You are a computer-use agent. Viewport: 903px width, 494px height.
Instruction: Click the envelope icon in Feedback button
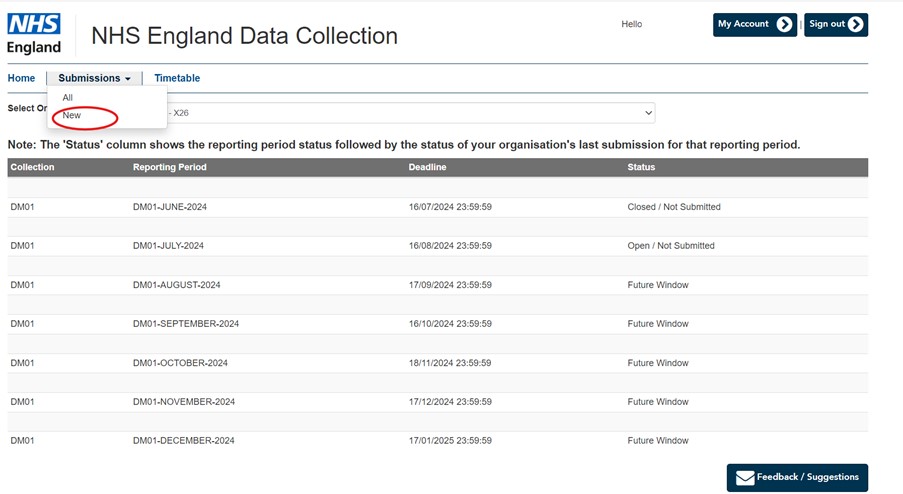click(x=745, y=478)
